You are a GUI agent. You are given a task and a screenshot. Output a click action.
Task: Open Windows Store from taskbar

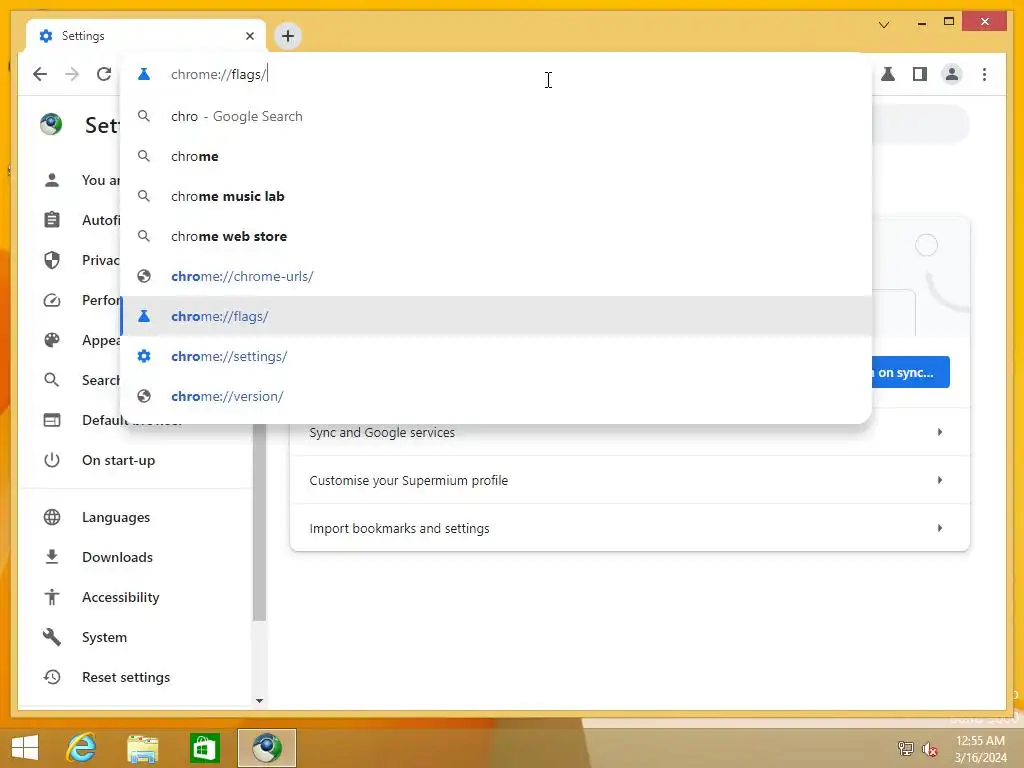(x=204, y=748)
